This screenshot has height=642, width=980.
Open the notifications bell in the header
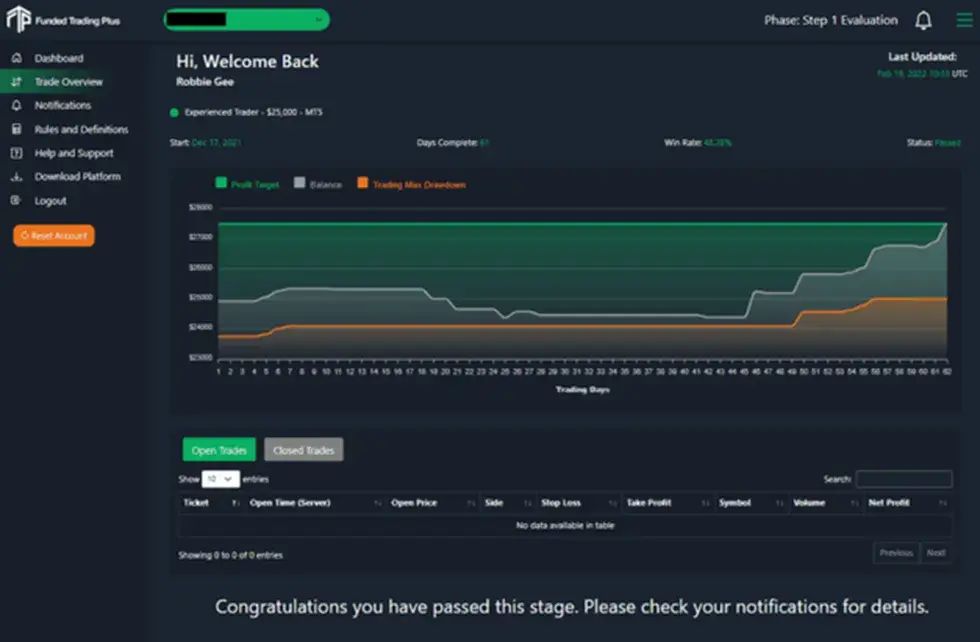[923, 21]
